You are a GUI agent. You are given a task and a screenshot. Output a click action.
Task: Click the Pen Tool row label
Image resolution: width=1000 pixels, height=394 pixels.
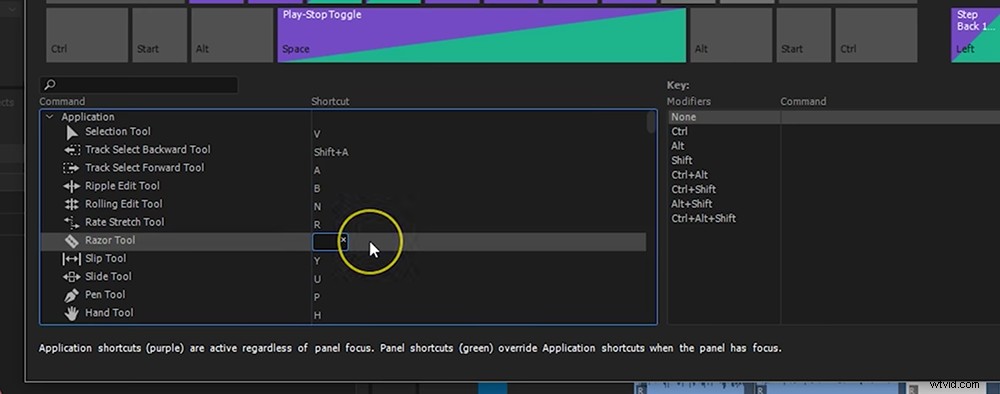click(x=105, y=295)
